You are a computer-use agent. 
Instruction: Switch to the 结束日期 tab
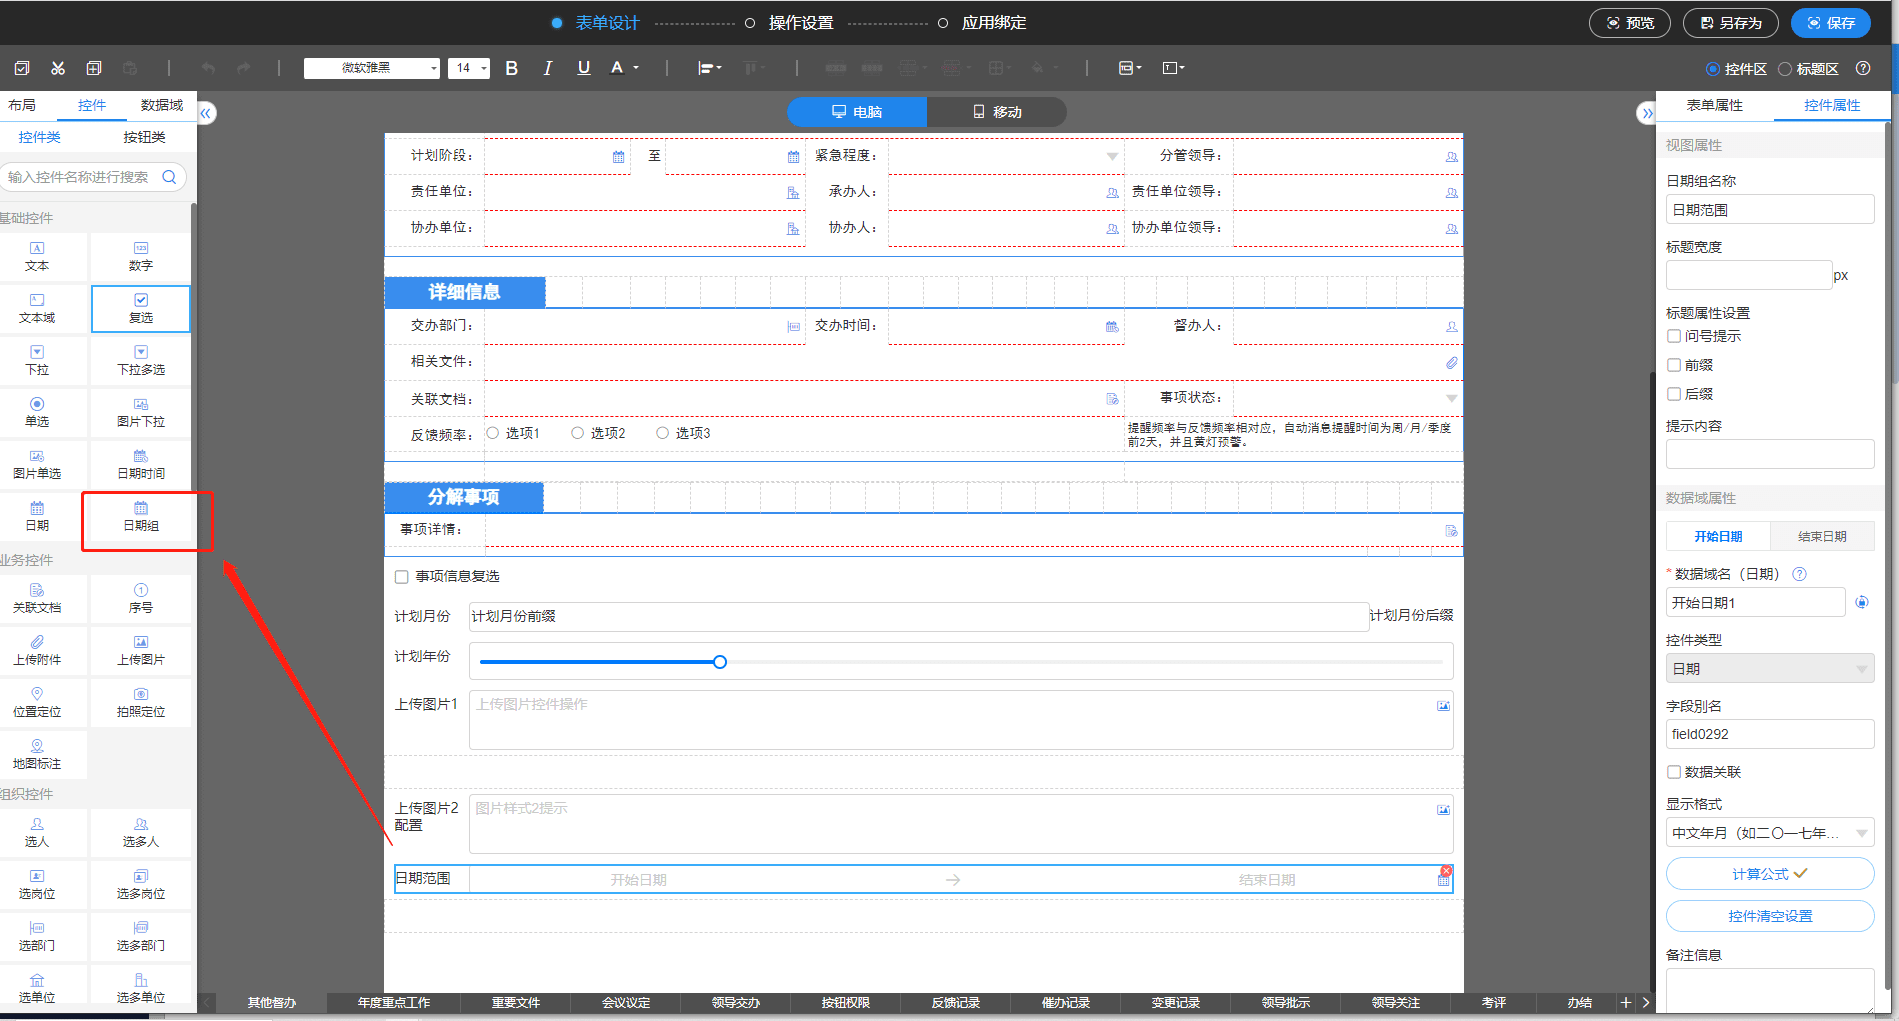point(1822,536)
